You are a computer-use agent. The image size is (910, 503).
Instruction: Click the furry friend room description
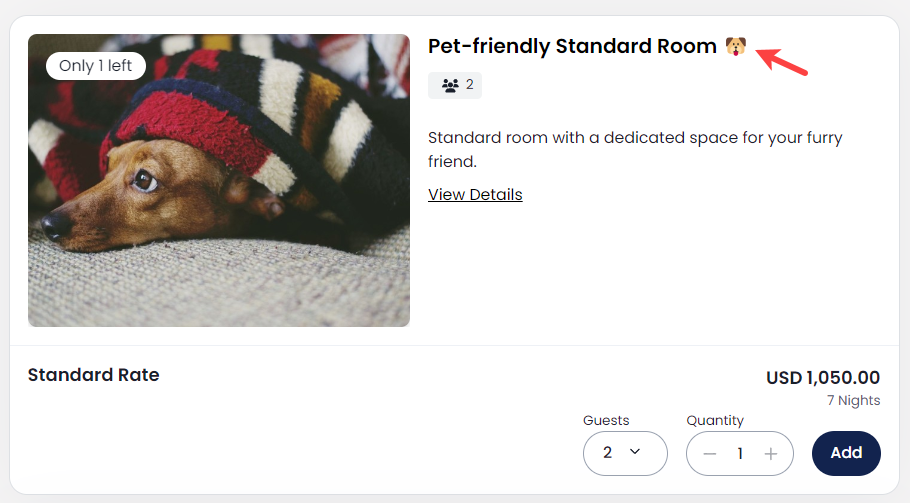tap(635, 149)
